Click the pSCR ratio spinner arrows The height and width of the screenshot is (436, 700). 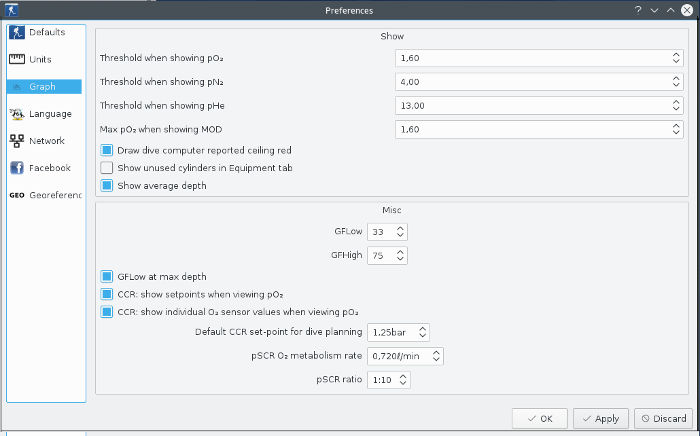403,380
